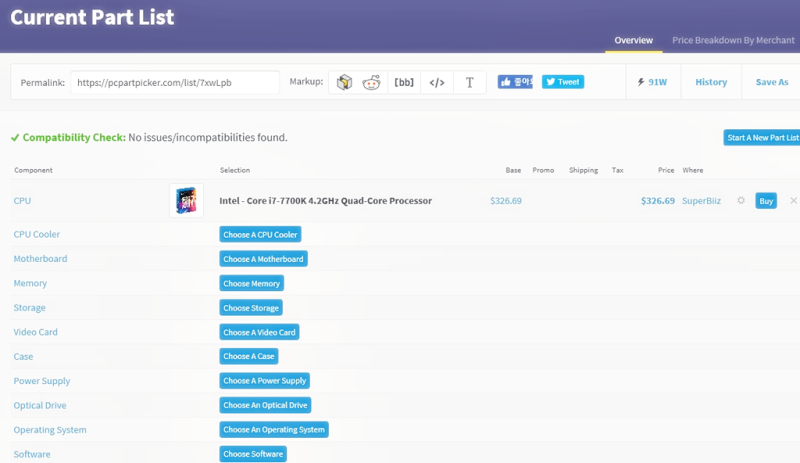Open the Case component link
Viewport: 800px width, 463px height.
(23, 356)
